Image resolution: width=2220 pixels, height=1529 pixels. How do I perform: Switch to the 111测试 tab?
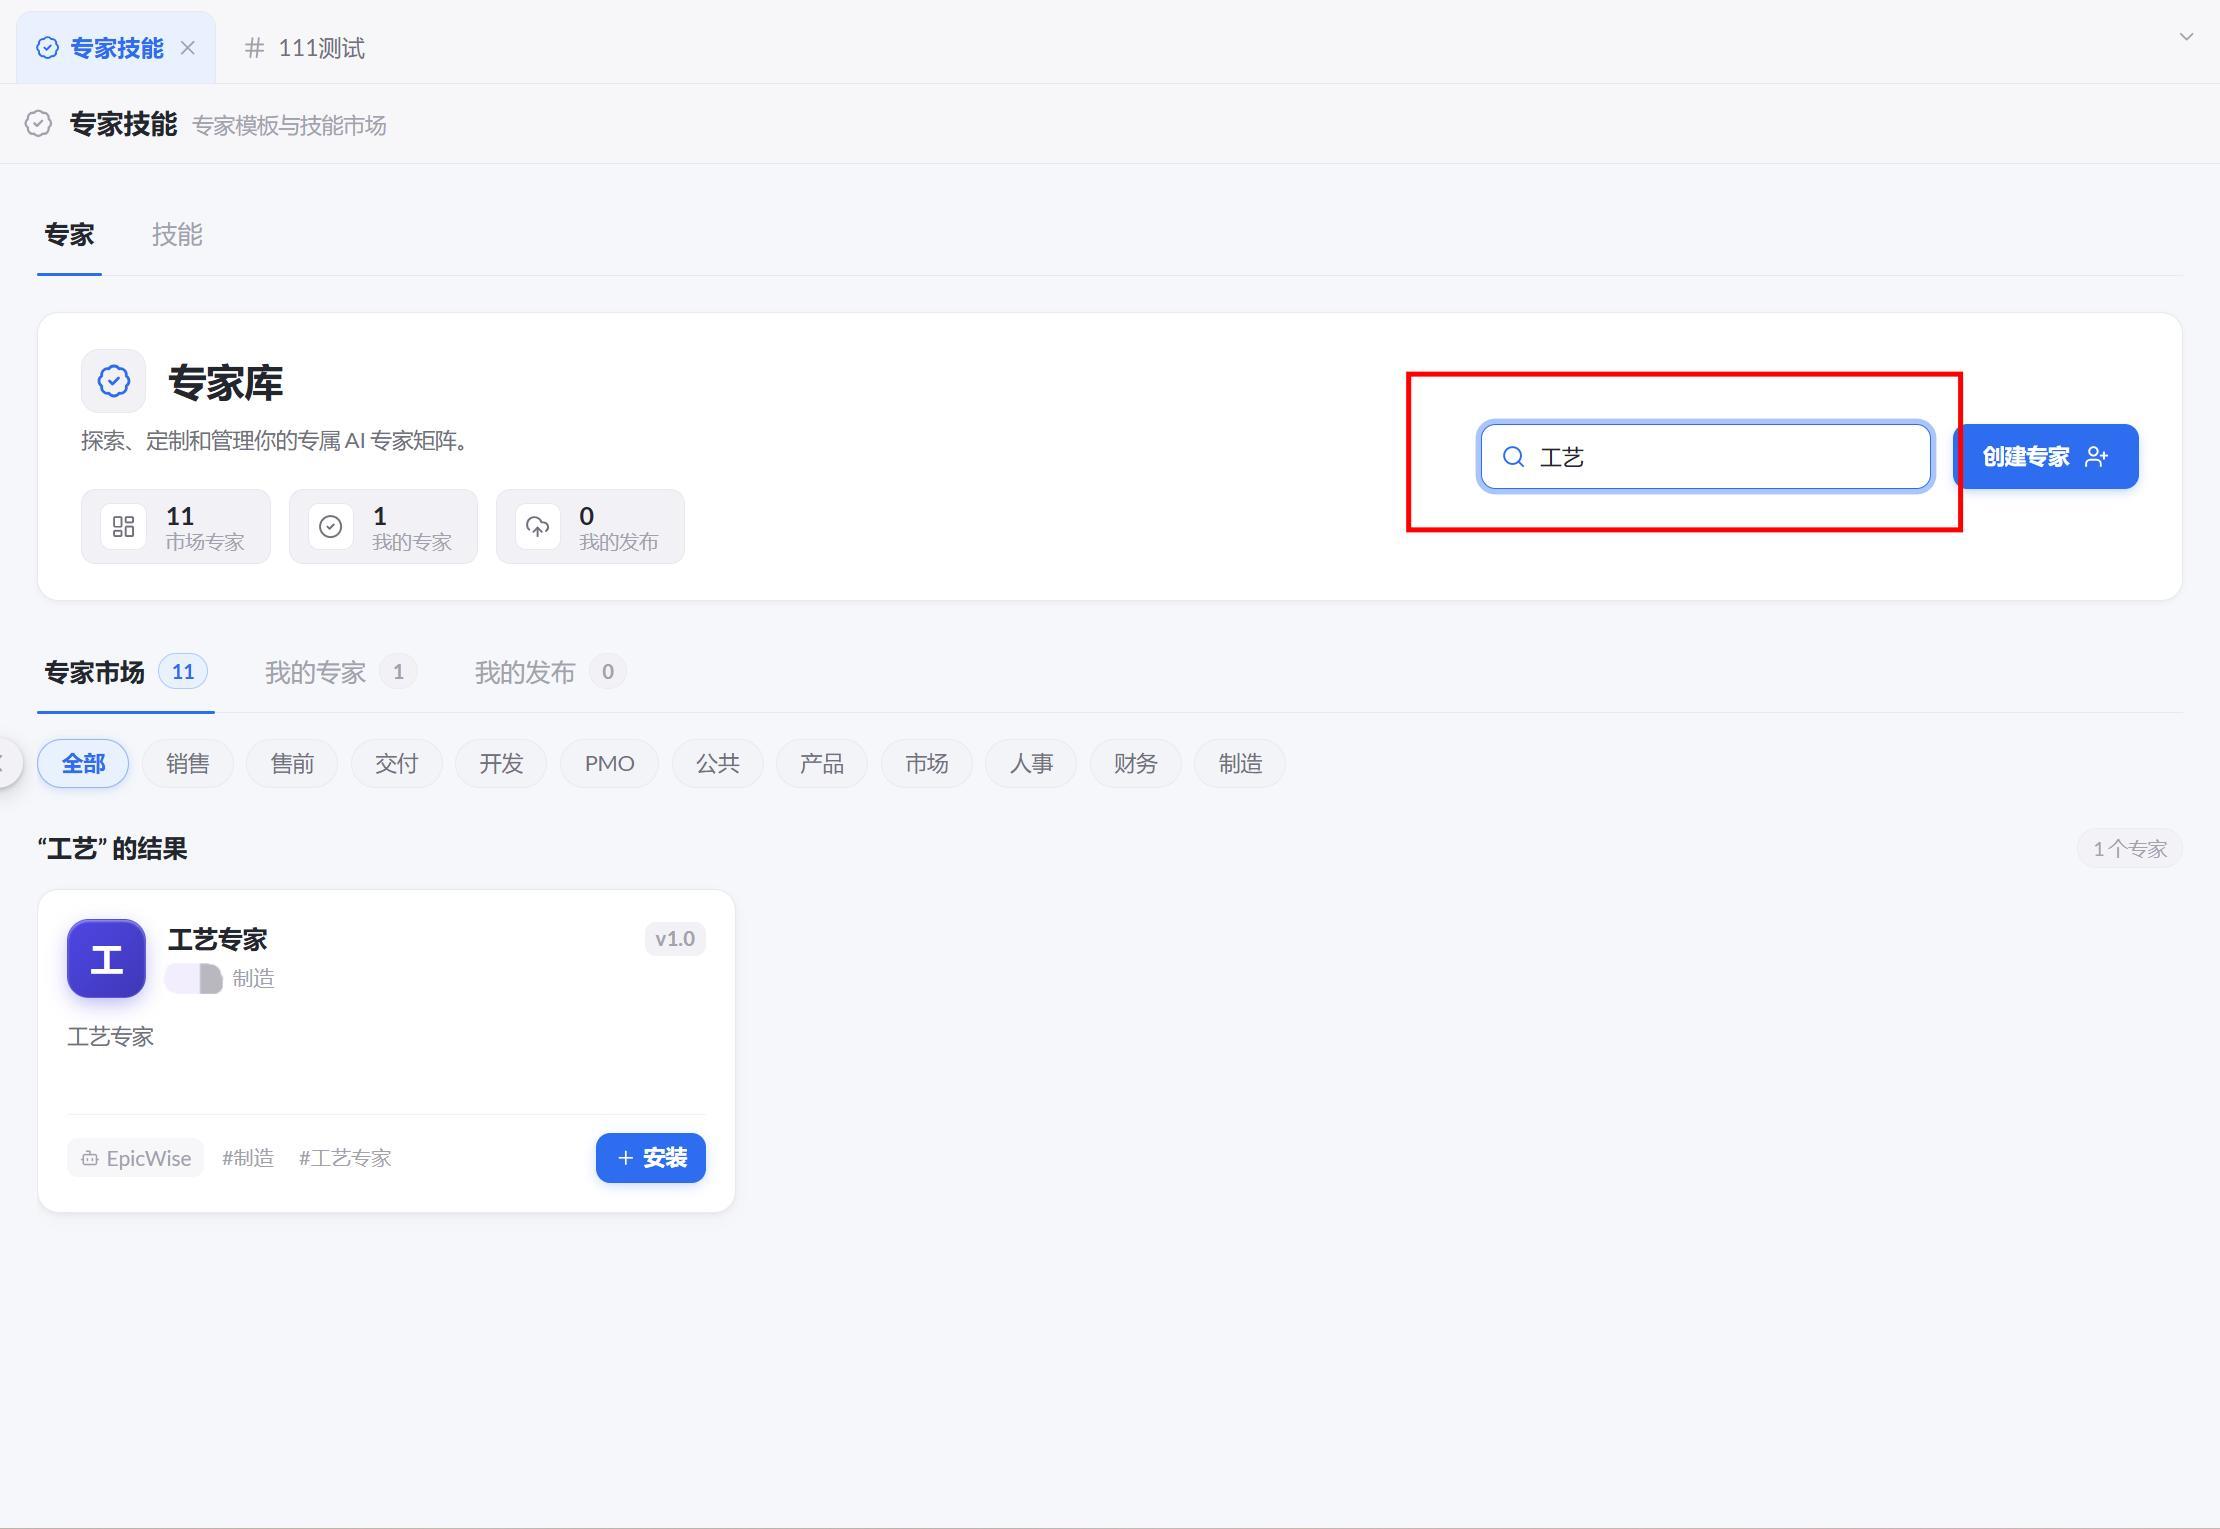pos(305,48)
